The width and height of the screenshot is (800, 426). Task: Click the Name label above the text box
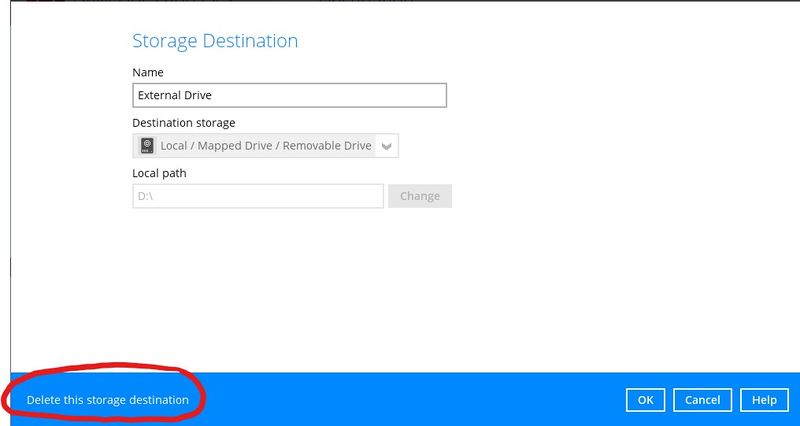tap(148, 72)
